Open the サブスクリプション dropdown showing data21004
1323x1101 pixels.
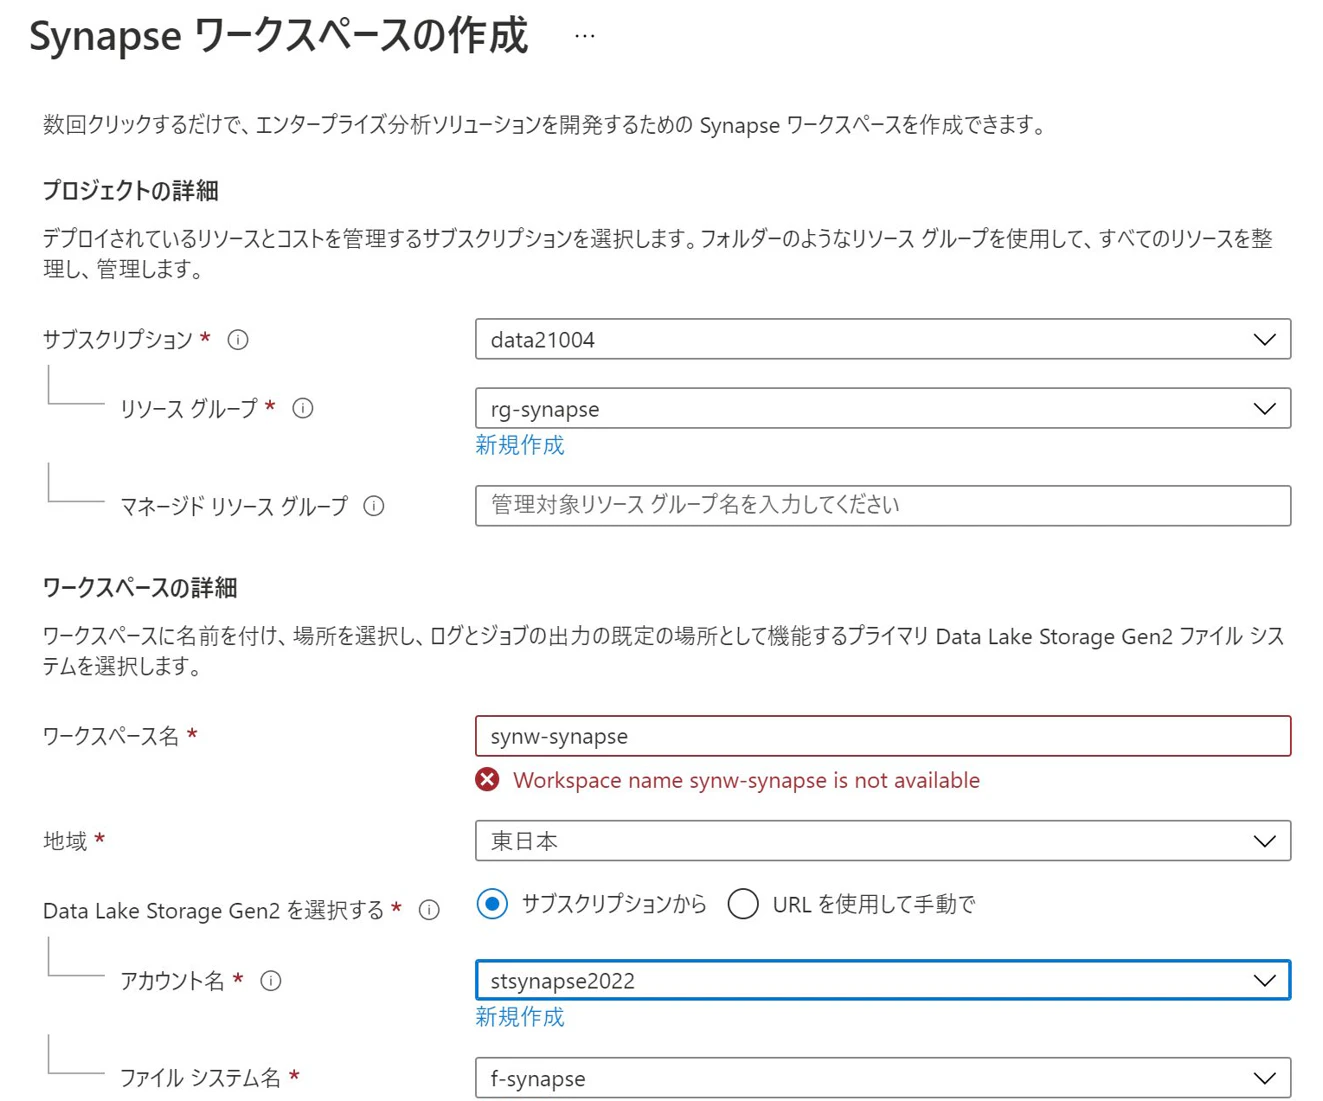tap(883, 339)
